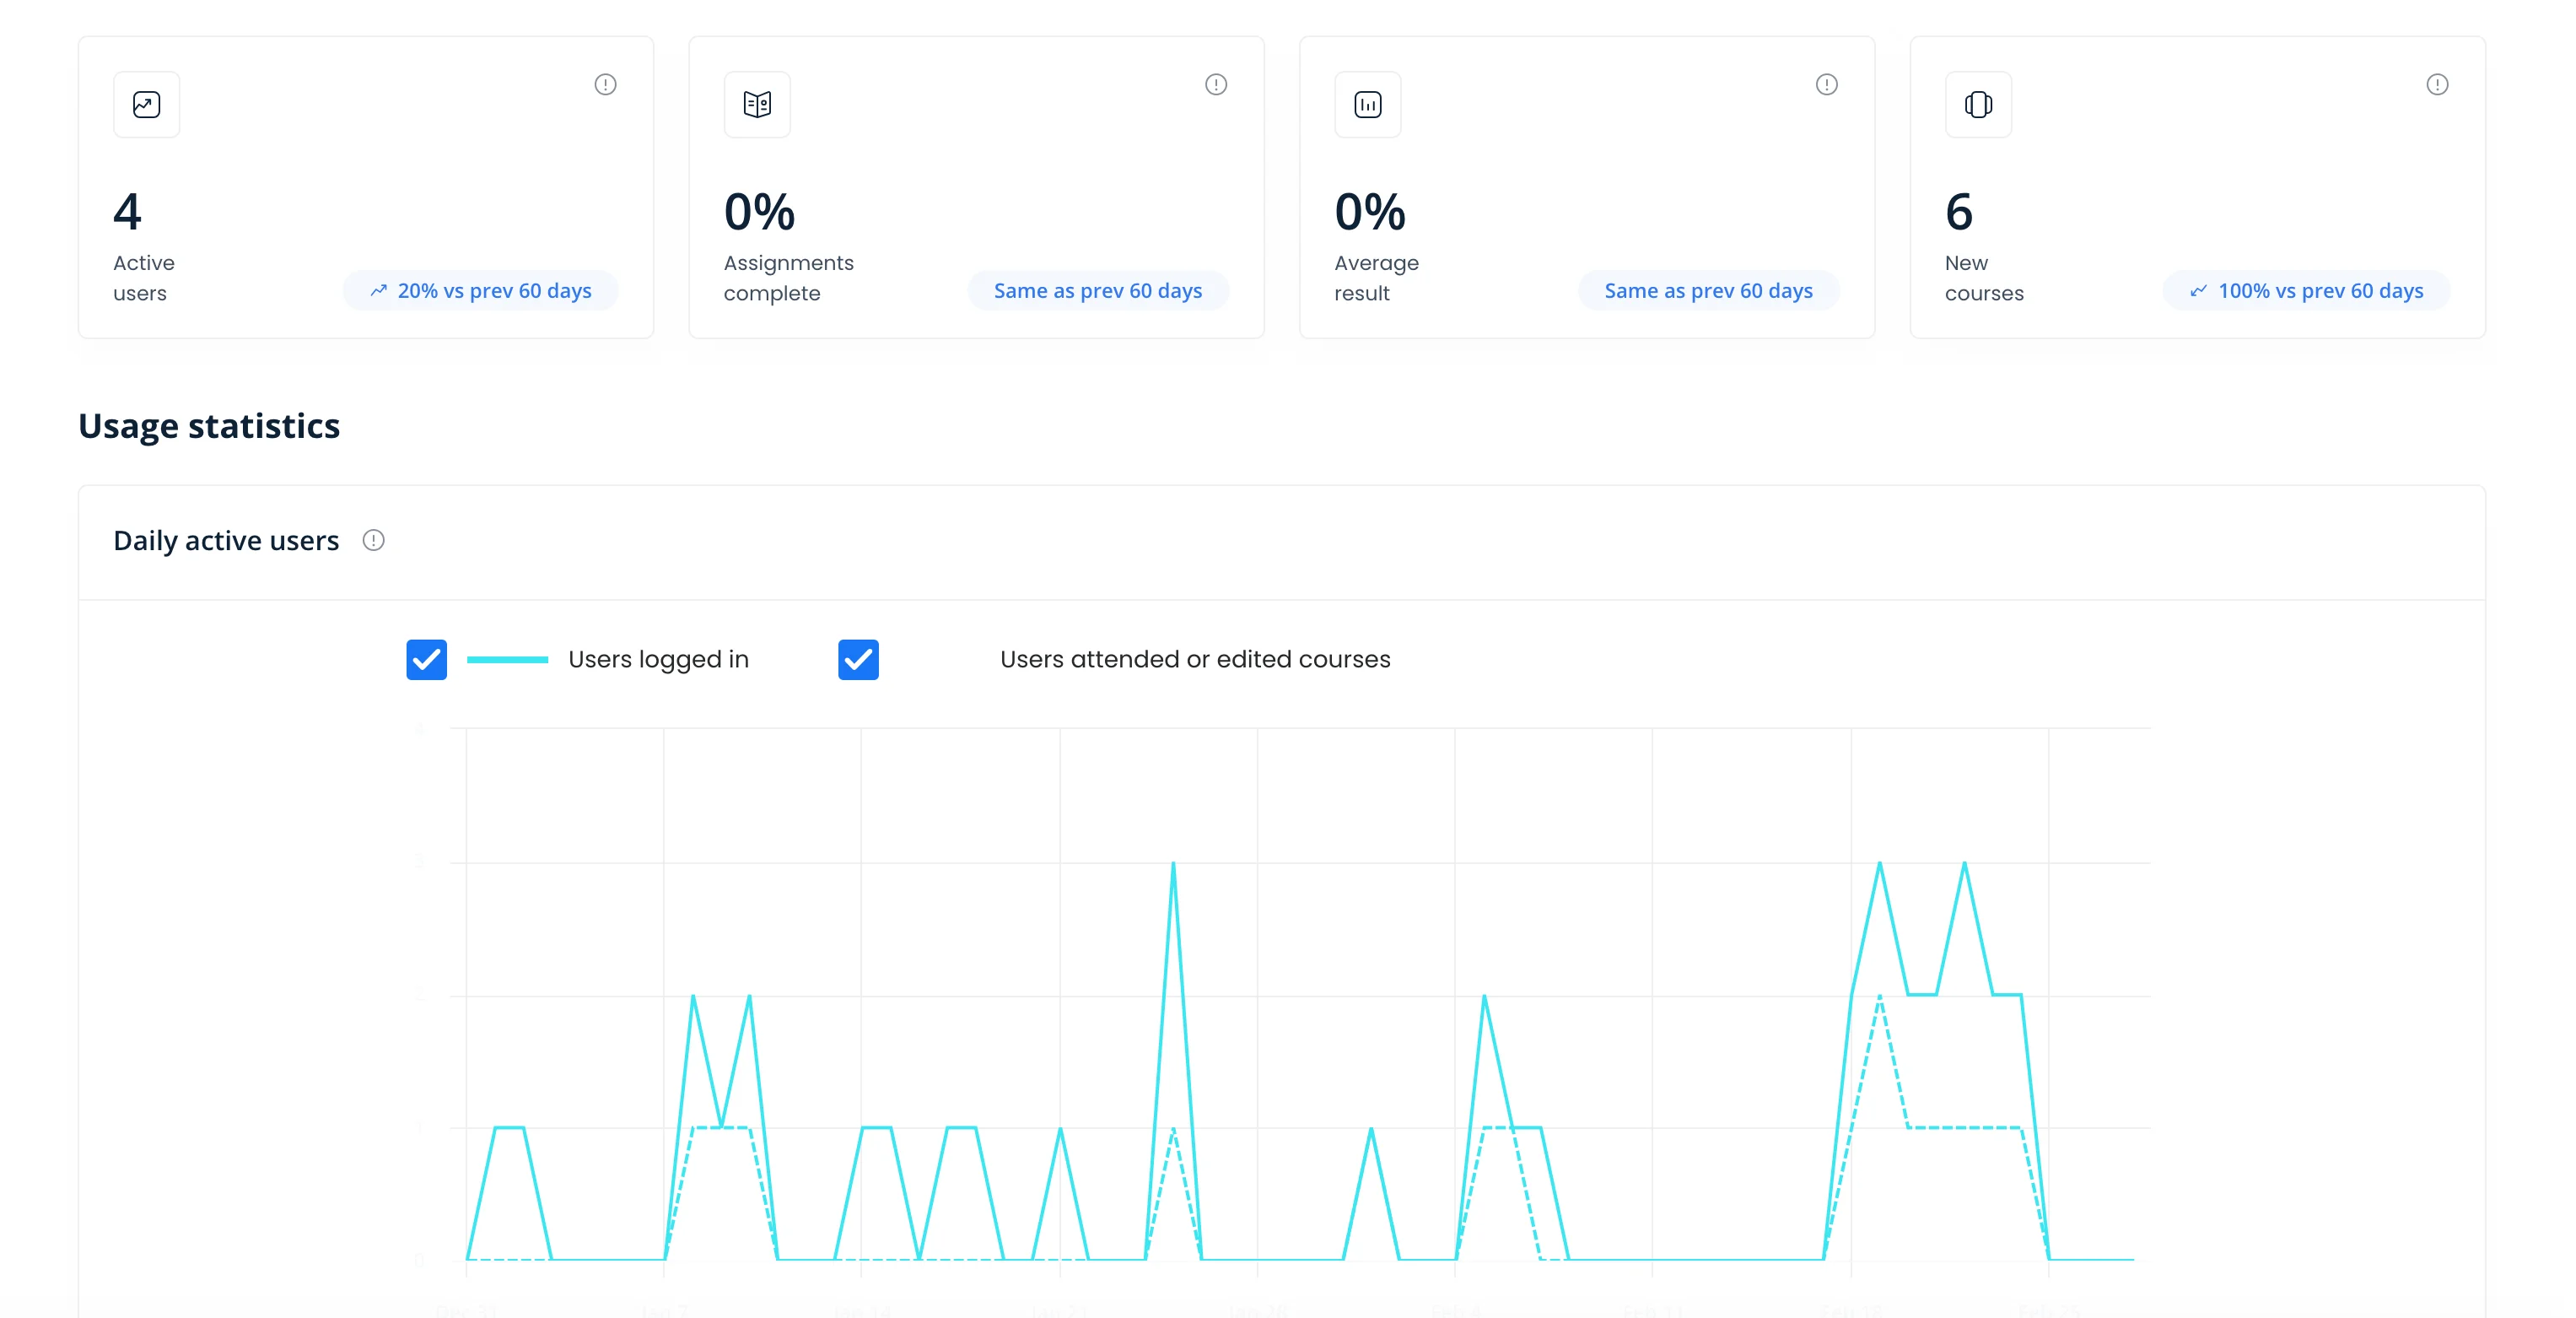Uncheck Users attended or edited courses checkbox
Screen dimensions: 2576x1318
point(858,659)
